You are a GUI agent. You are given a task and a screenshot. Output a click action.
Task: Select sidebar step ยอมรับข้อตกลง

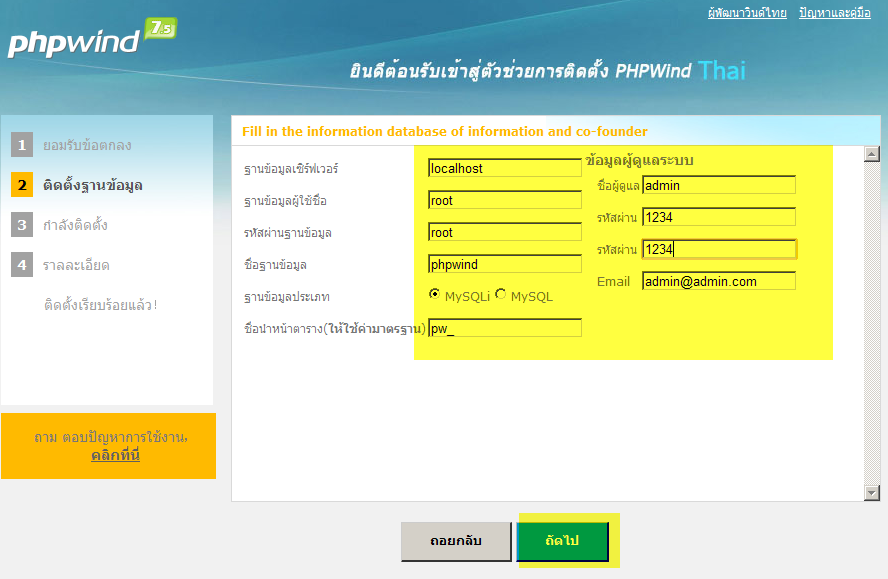pyautogui.click(x=87, y=145)
